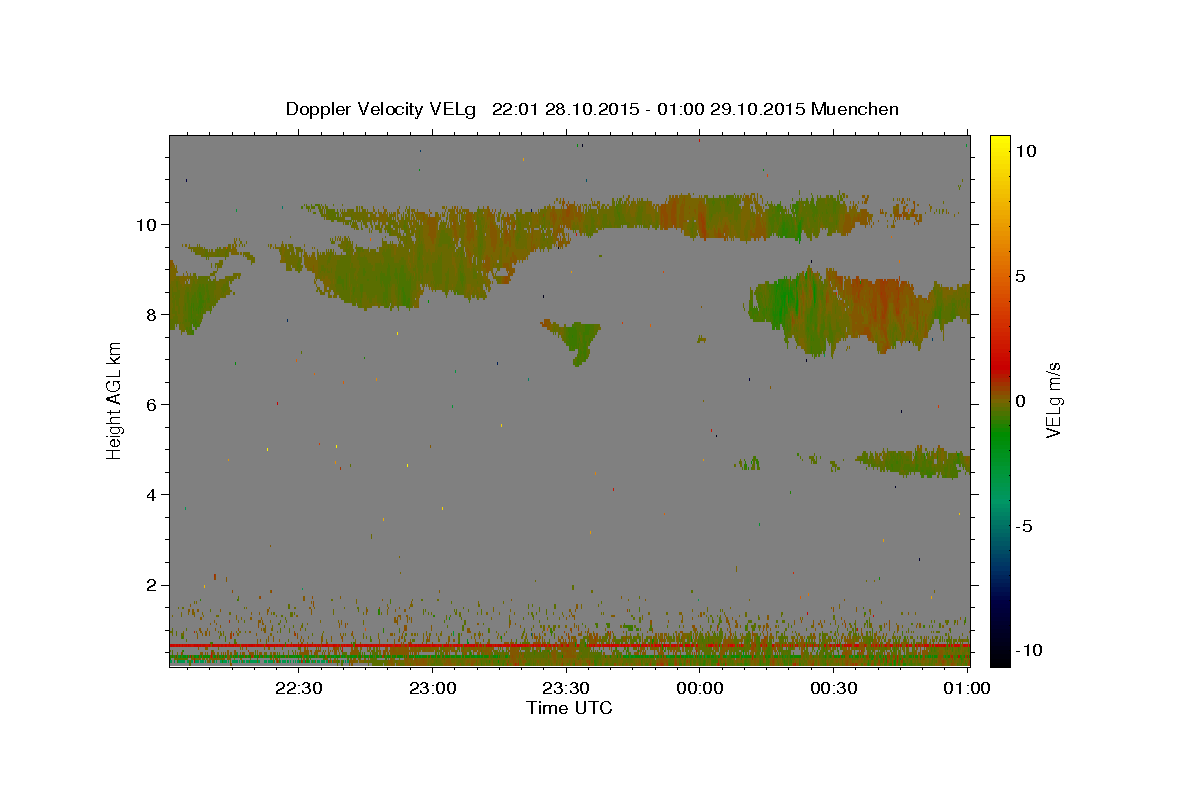1200x800 pixels.
Task: Click the height tick label '2'
Action: click(152, 584)
